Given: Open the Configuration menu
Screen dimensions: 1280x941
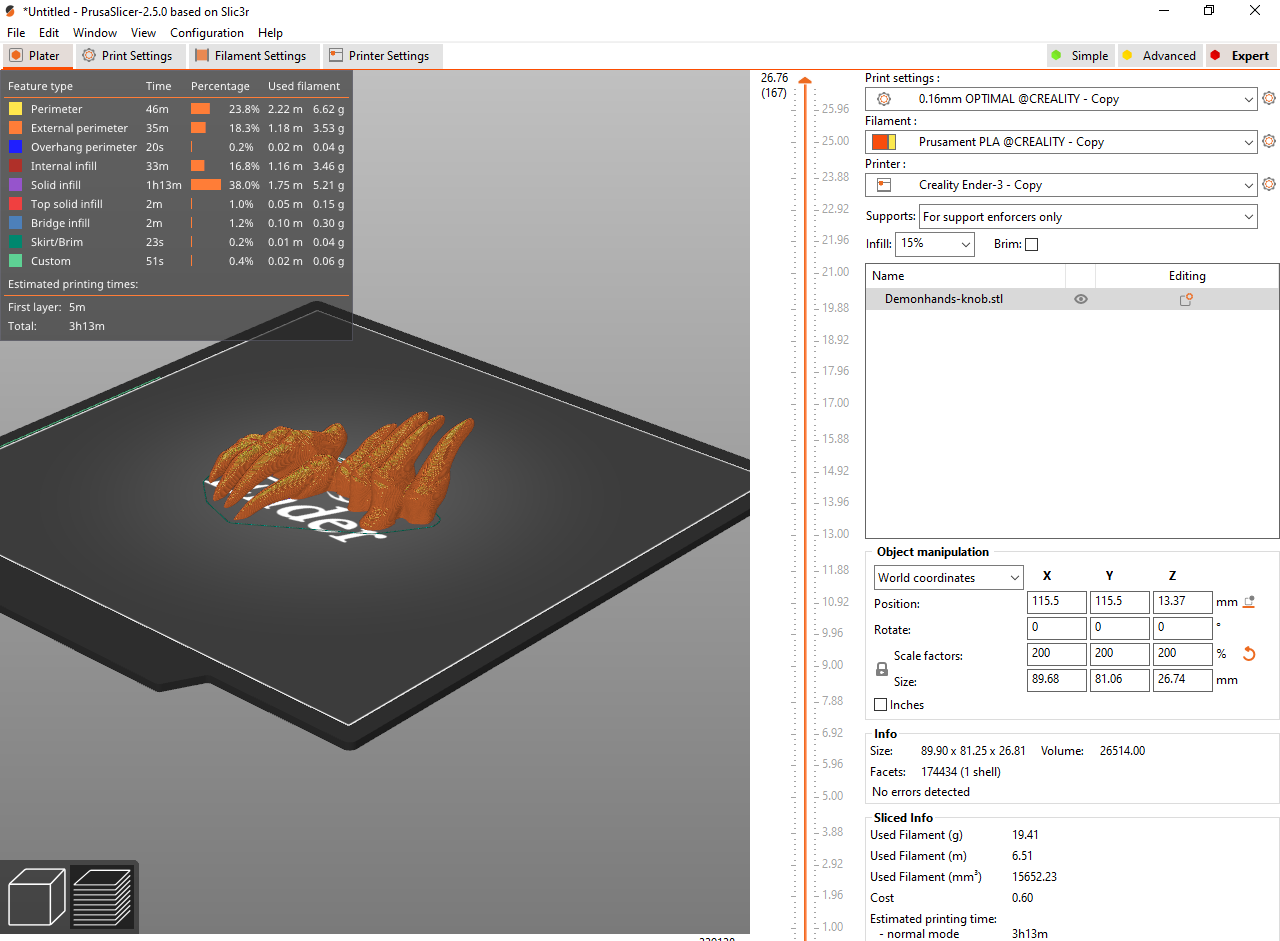Looking at the screenshot, I should (207, 33).
